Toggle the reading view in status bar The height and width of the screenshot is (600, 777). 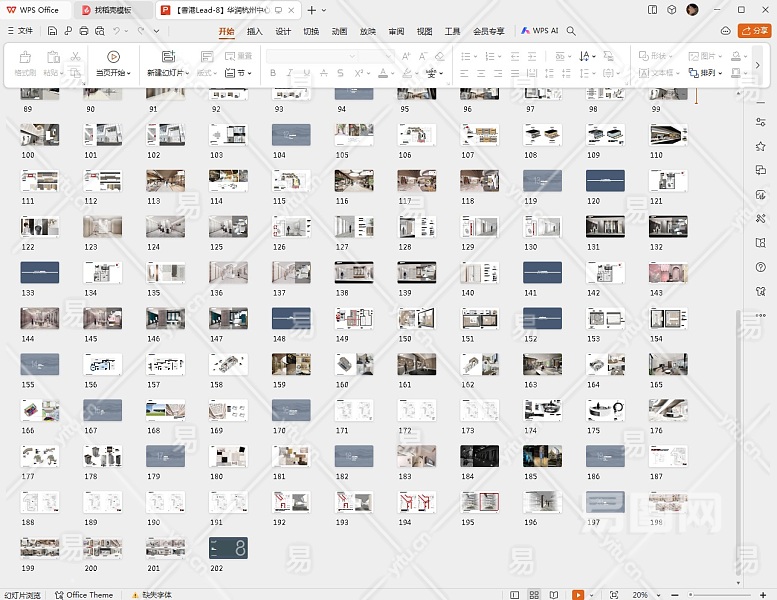point(555,594)
